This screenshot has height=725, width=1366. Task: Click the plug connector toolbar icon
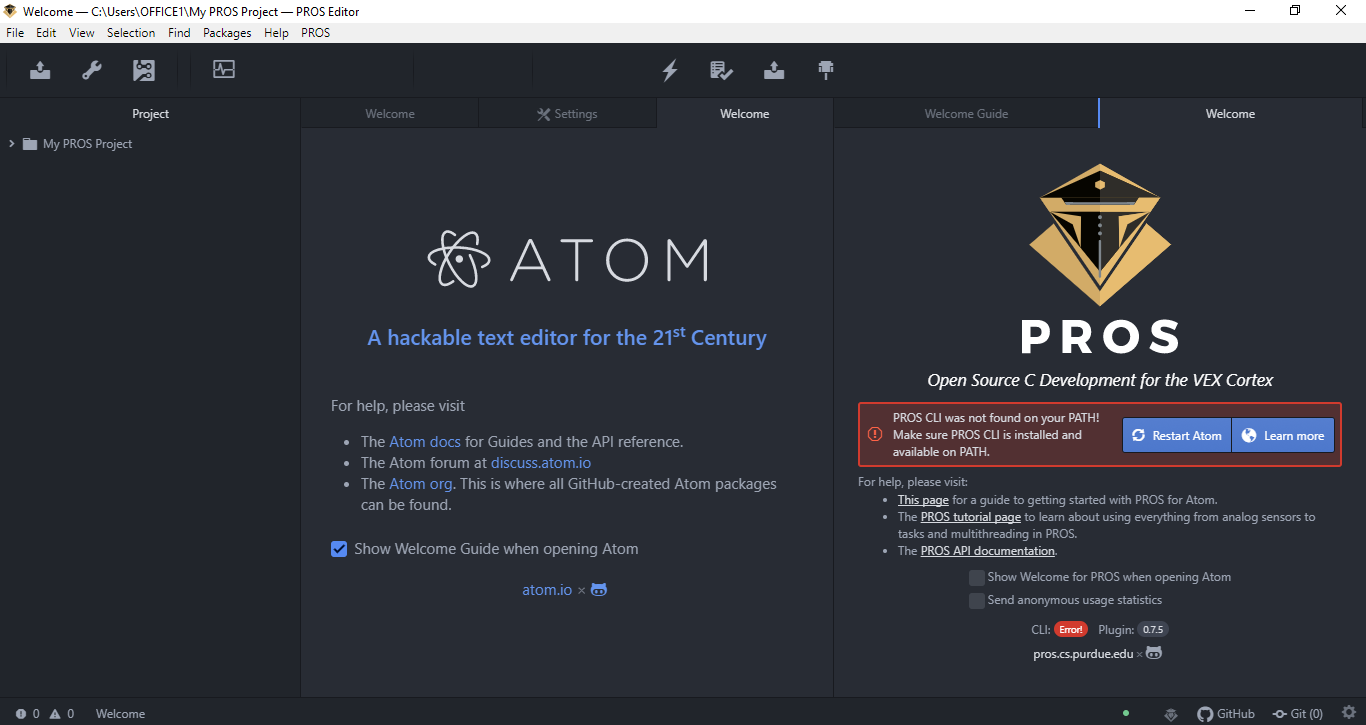pyautogui.click(x=826, y=70)
